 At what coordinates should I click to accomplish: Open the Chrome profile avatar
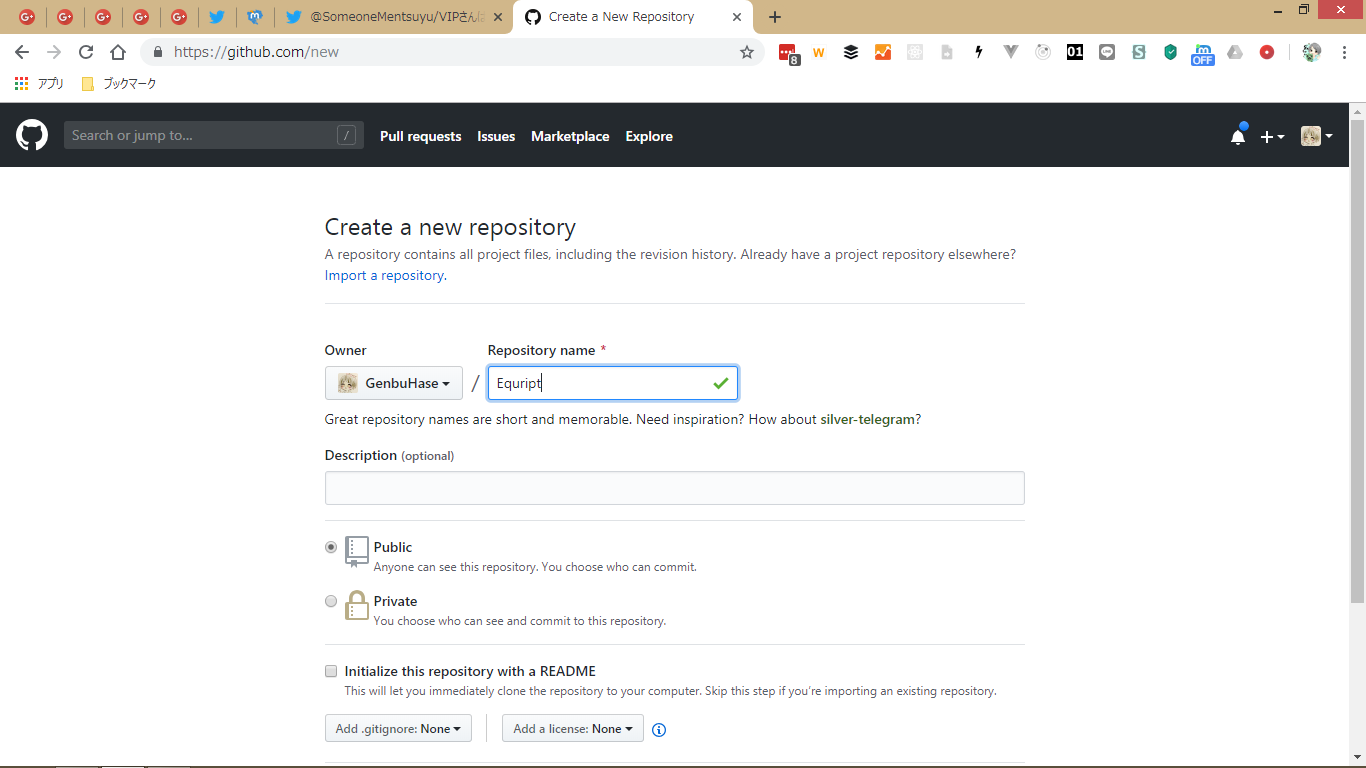pos(1312,52)
